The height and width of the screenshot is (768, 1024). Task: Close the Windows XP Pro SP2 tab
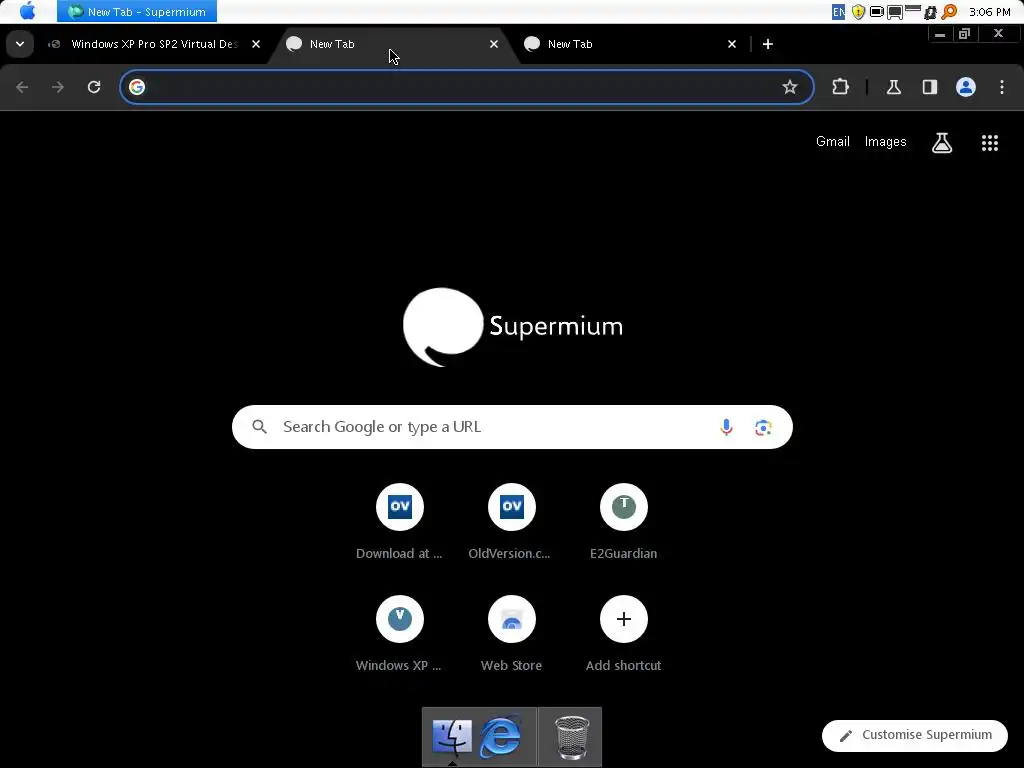[x=256, y=44]
